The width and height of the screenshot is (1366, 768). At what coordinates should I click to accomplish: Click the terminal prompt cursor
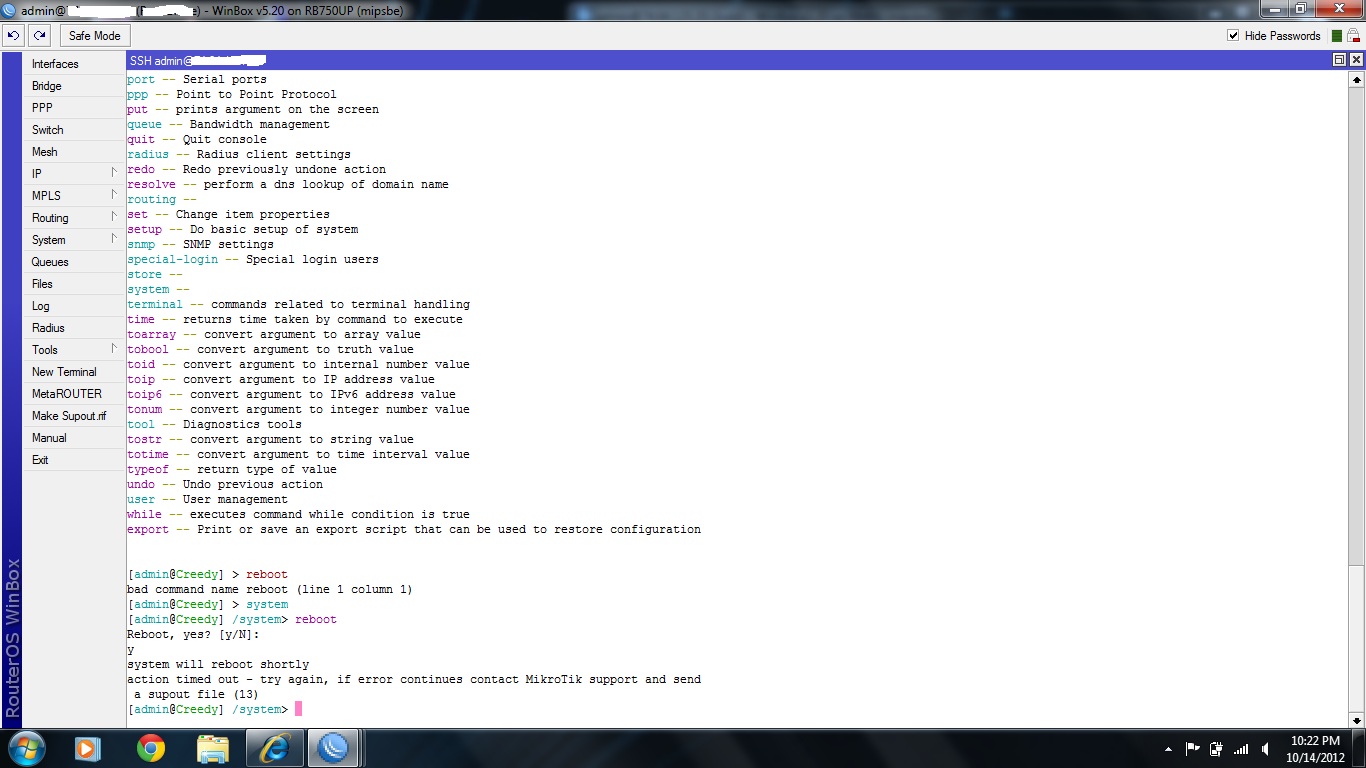[x=298, y=709]
